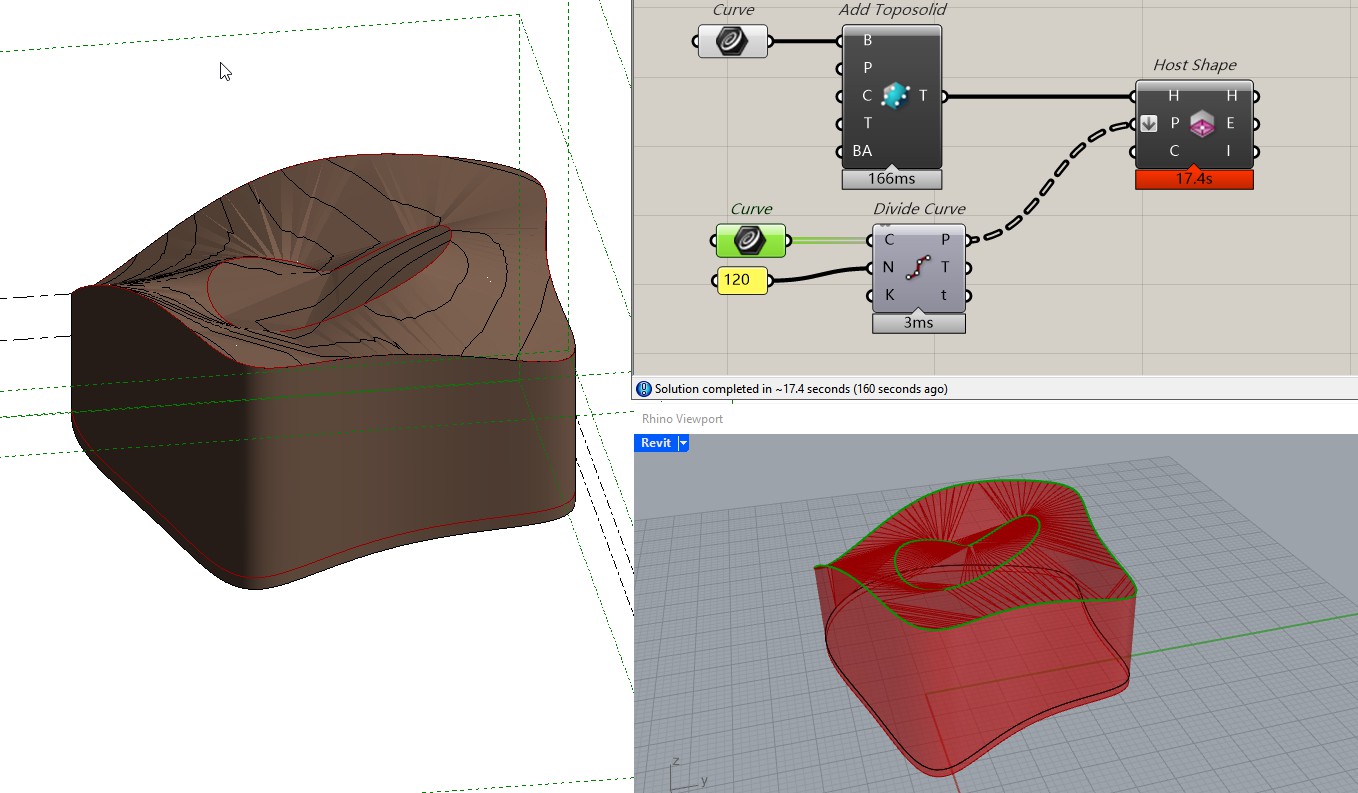Image resolution: width=1358 pixels, height=793 pixels.
Task: Click the E output of Host Shape
Action: [x=1230, y=124]
